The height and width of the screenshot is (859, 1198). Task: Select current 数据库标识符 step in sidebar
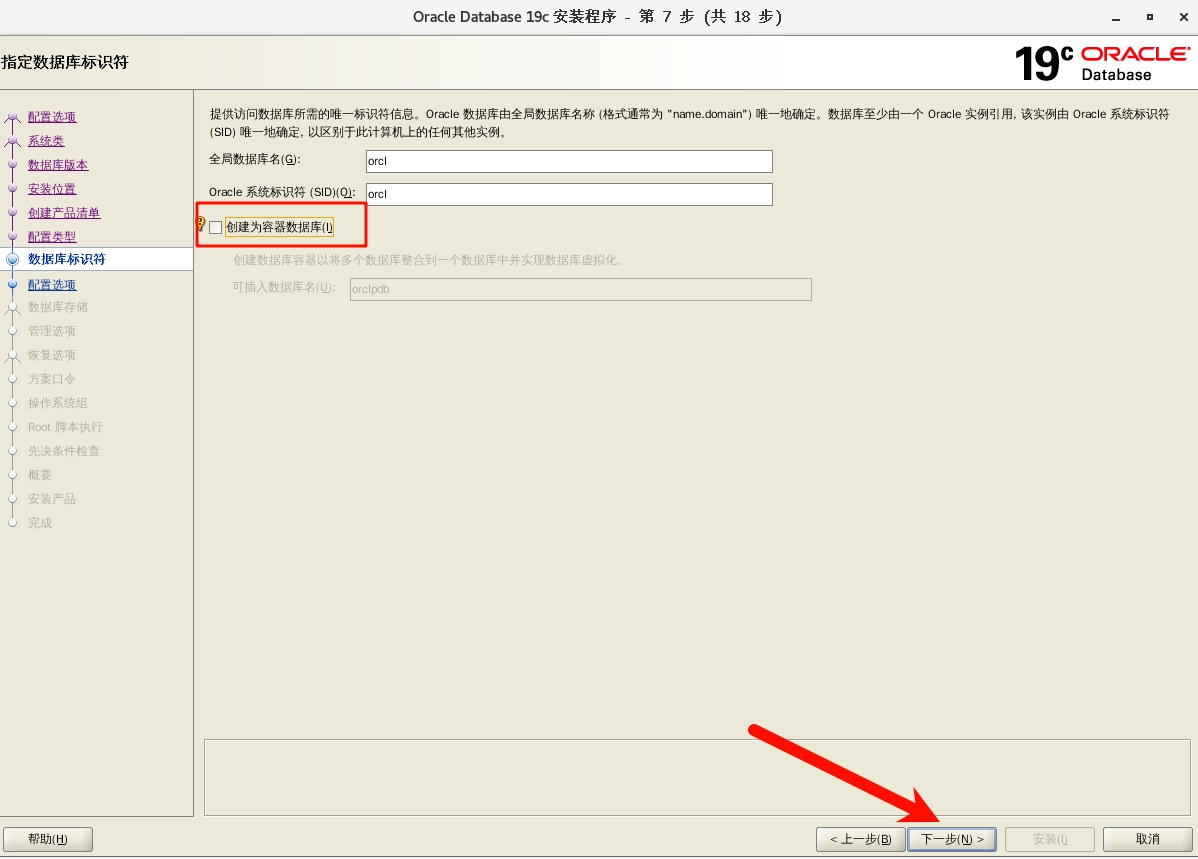point(66,259)
